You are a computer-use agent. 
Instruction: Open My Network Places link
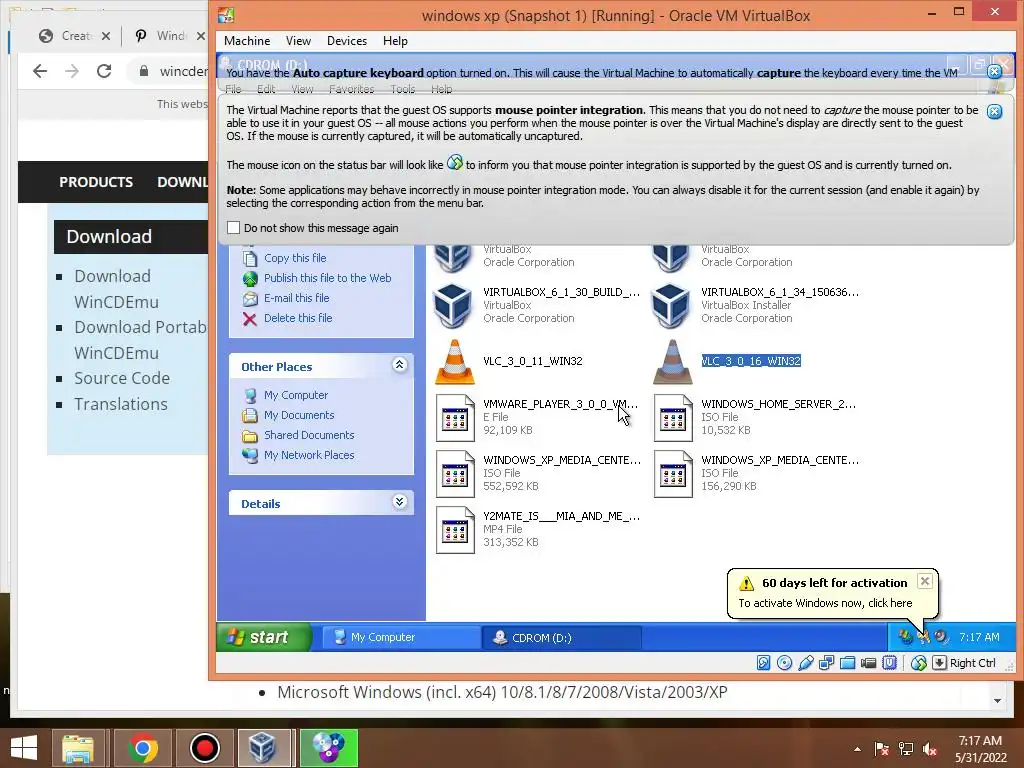309,455
